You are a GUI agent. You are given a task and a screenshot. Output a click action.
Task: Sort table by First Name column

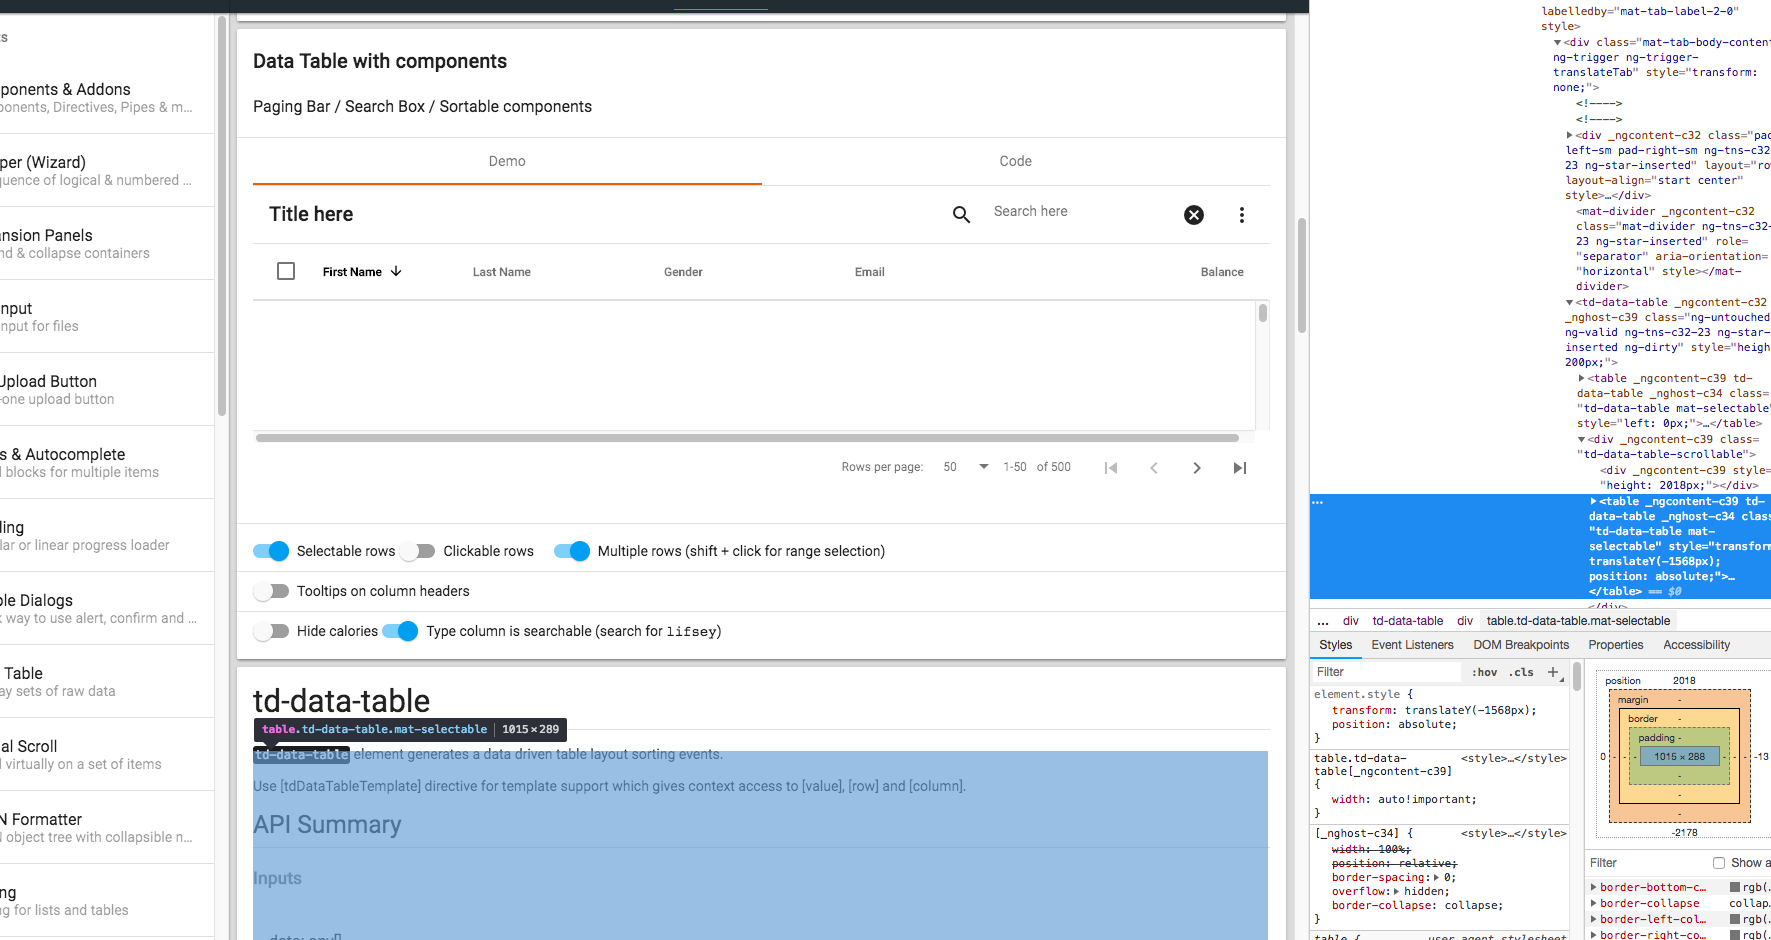pos(352,272)
